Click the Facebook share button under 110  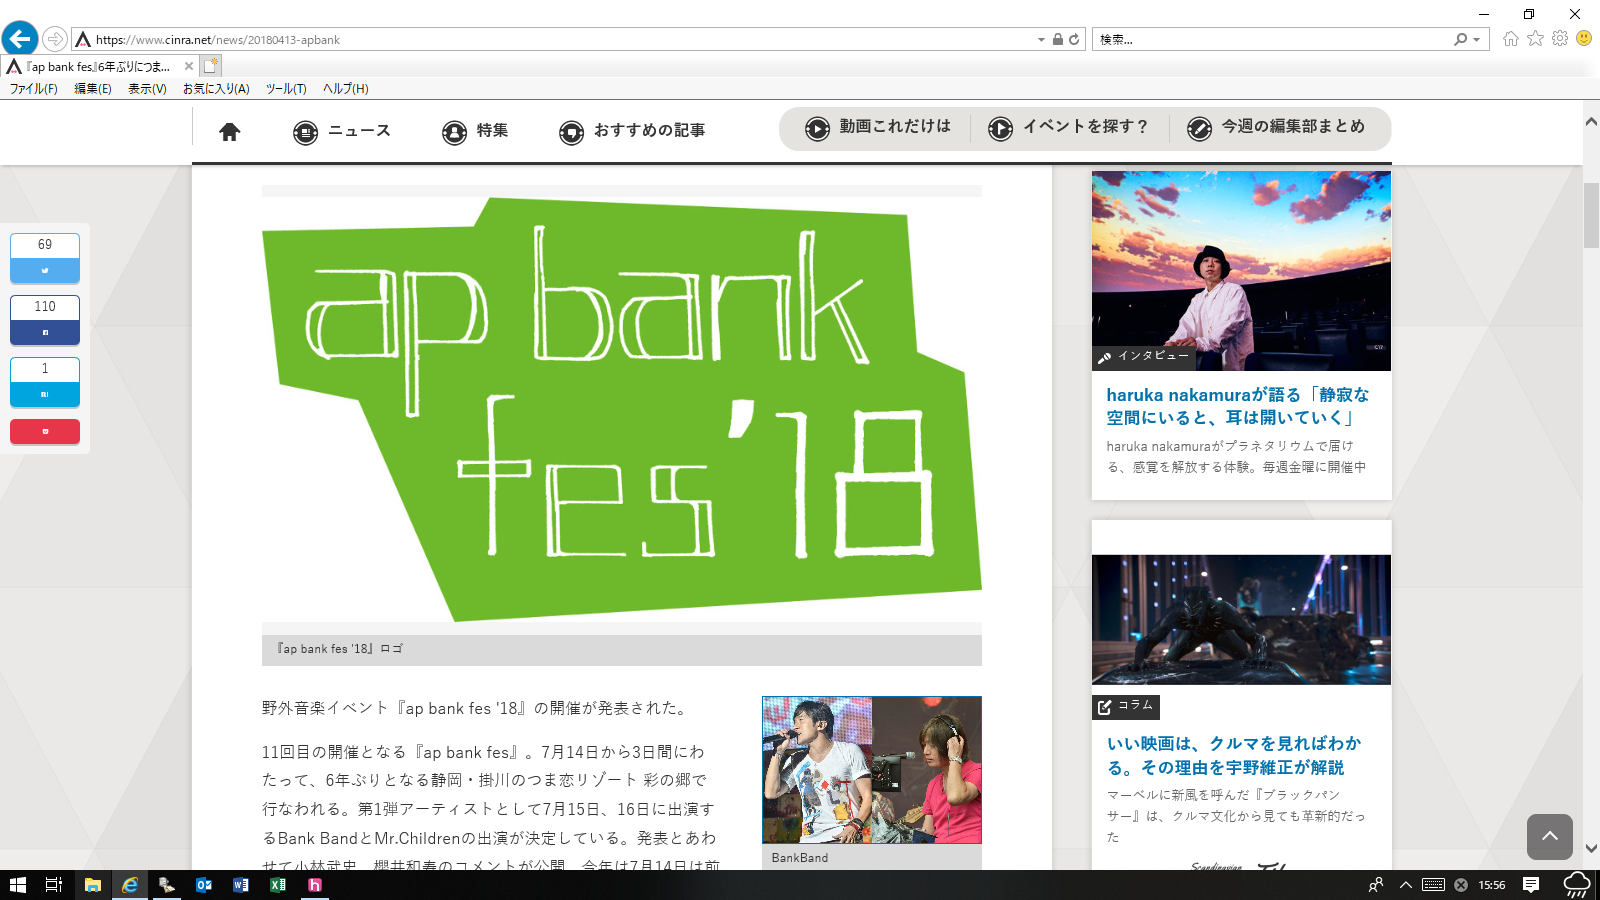click(45, 332)
